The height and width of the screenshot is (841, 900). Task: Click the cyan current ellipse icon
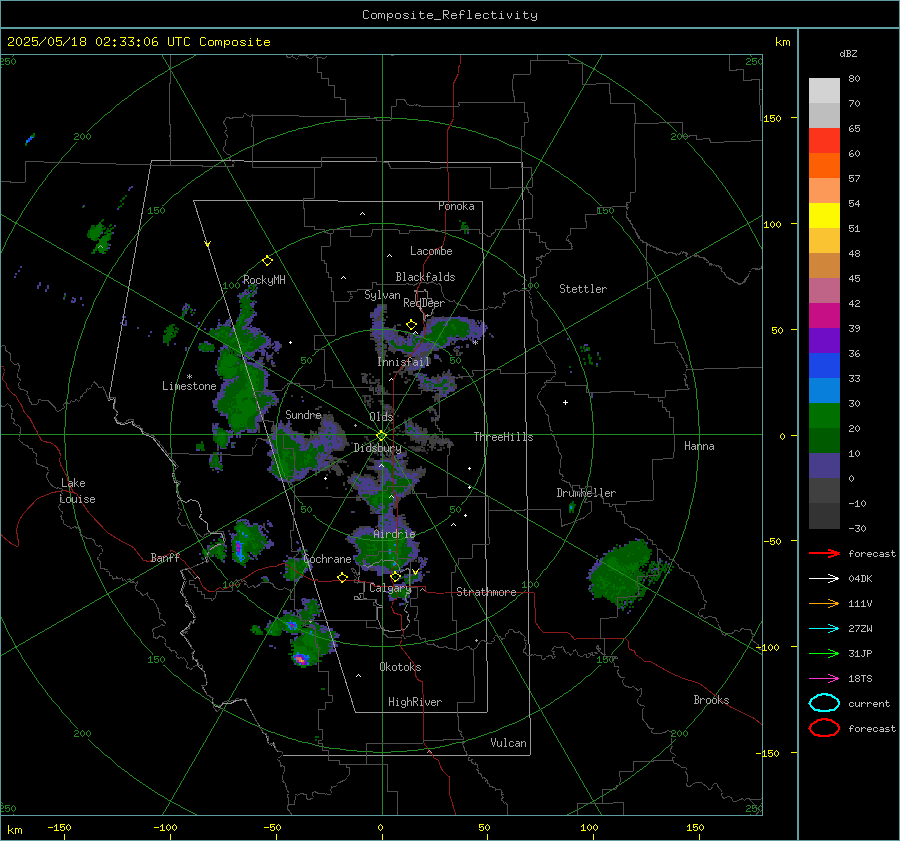(x=824, y=703)
